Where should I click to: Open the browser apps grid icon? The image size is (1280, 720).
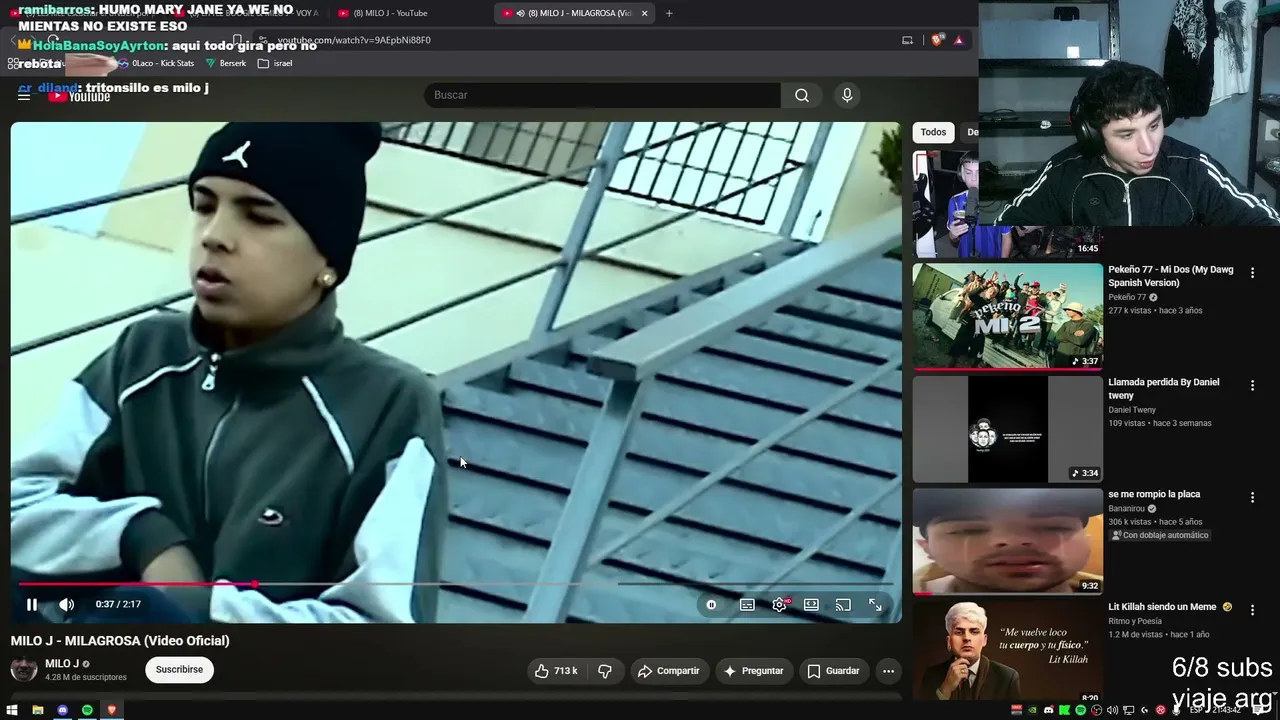[x=12, y=63]
